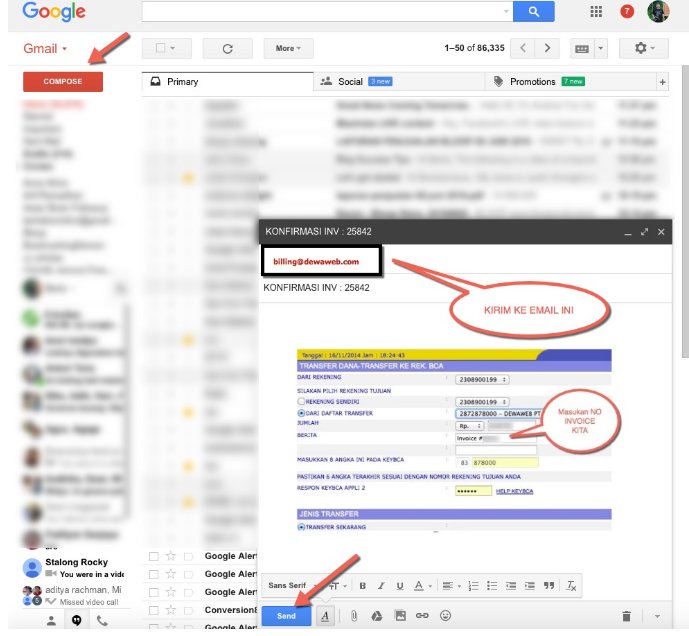Viewport: 689px width, 636px height.
Task: Apply bold formatting in compose
Action: (x=363, y=585)
